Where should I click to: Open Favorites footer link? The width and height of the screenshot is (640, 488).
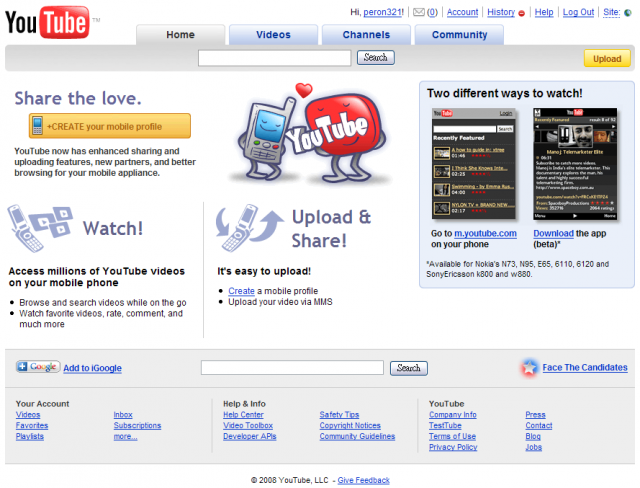click(32, 426)
